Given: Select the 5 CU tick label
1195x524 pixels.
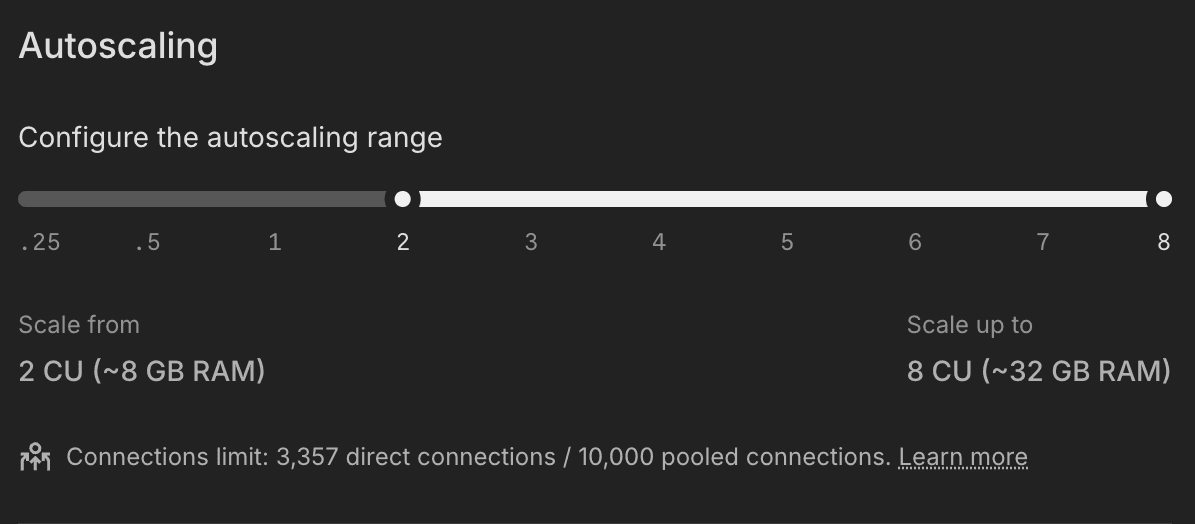Looking at the screenshot, I should [x=787, y=242].
